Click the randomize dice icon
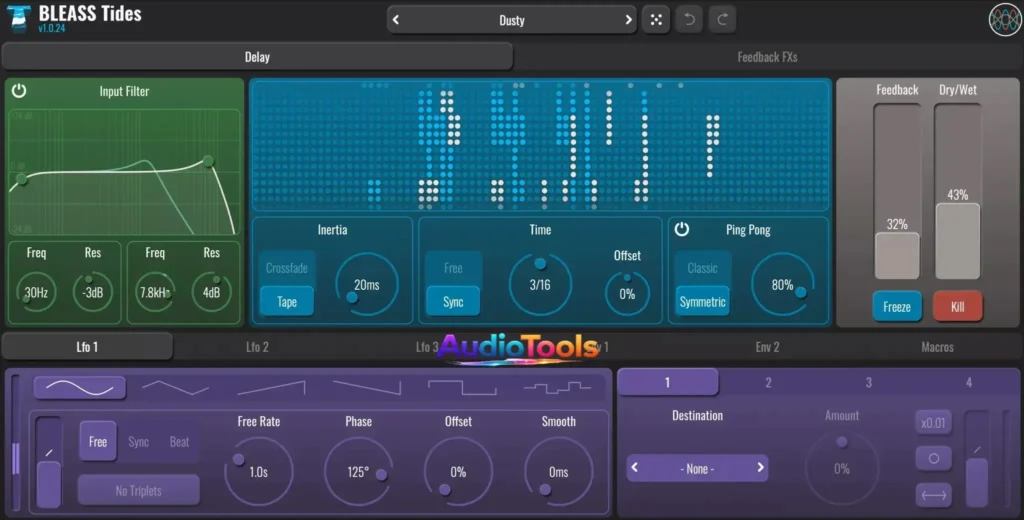1024x520 pixels. pyautogui.click(x=656, y=20)
